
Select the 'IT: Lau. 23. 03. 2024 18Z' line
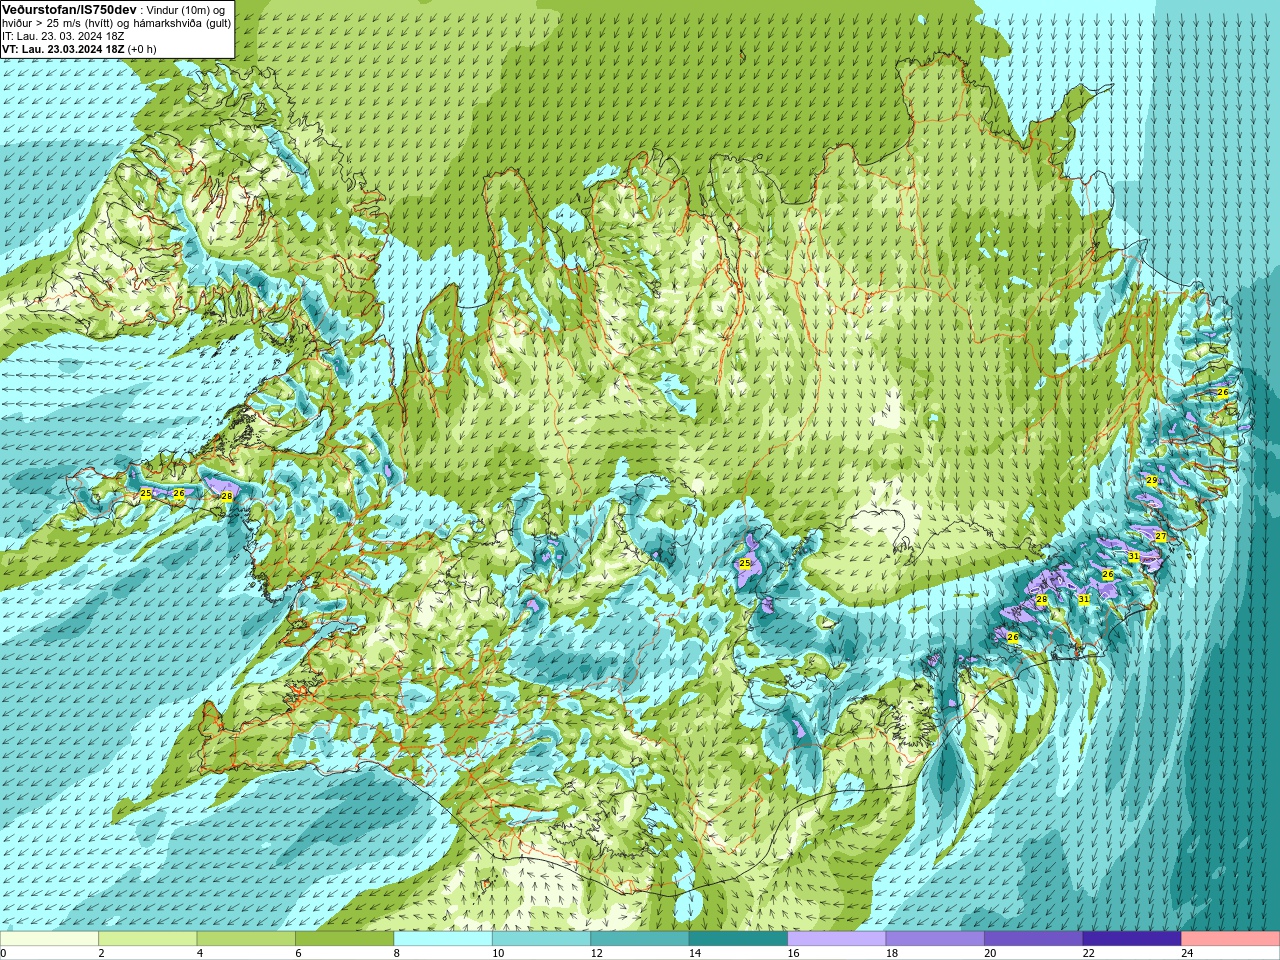tap(63, 36)
